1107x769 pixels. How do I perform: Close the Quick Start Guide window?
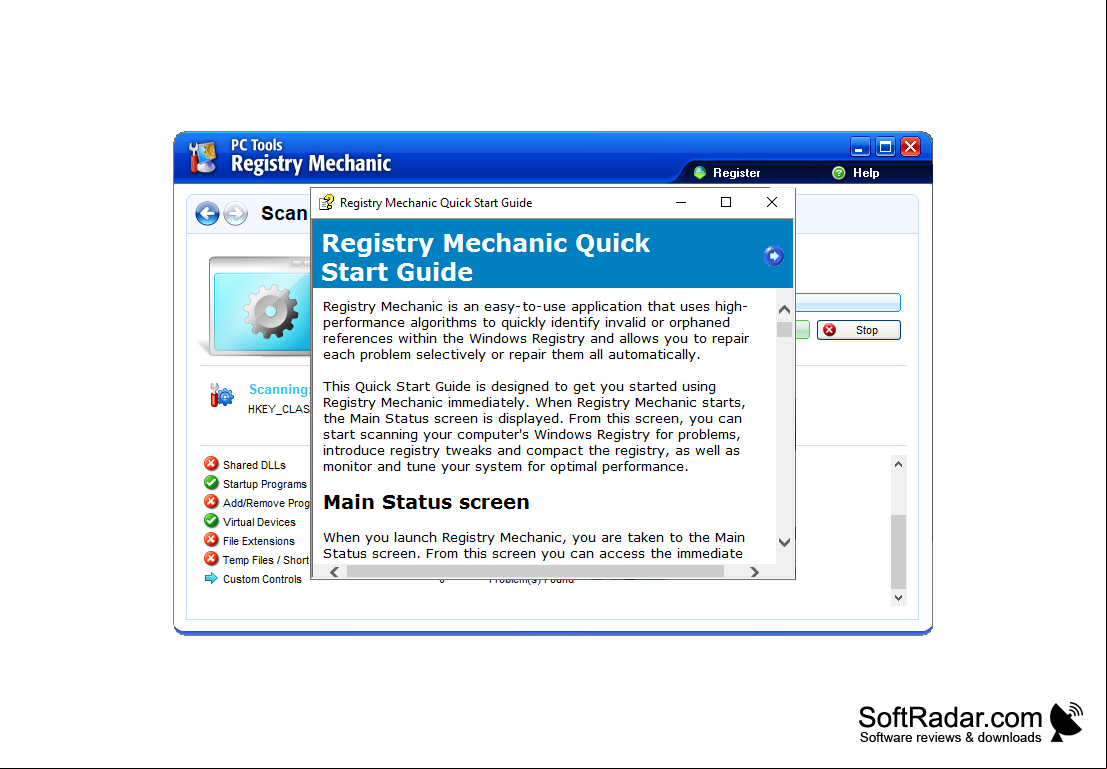pyautogui.click(x=772, y=203)
